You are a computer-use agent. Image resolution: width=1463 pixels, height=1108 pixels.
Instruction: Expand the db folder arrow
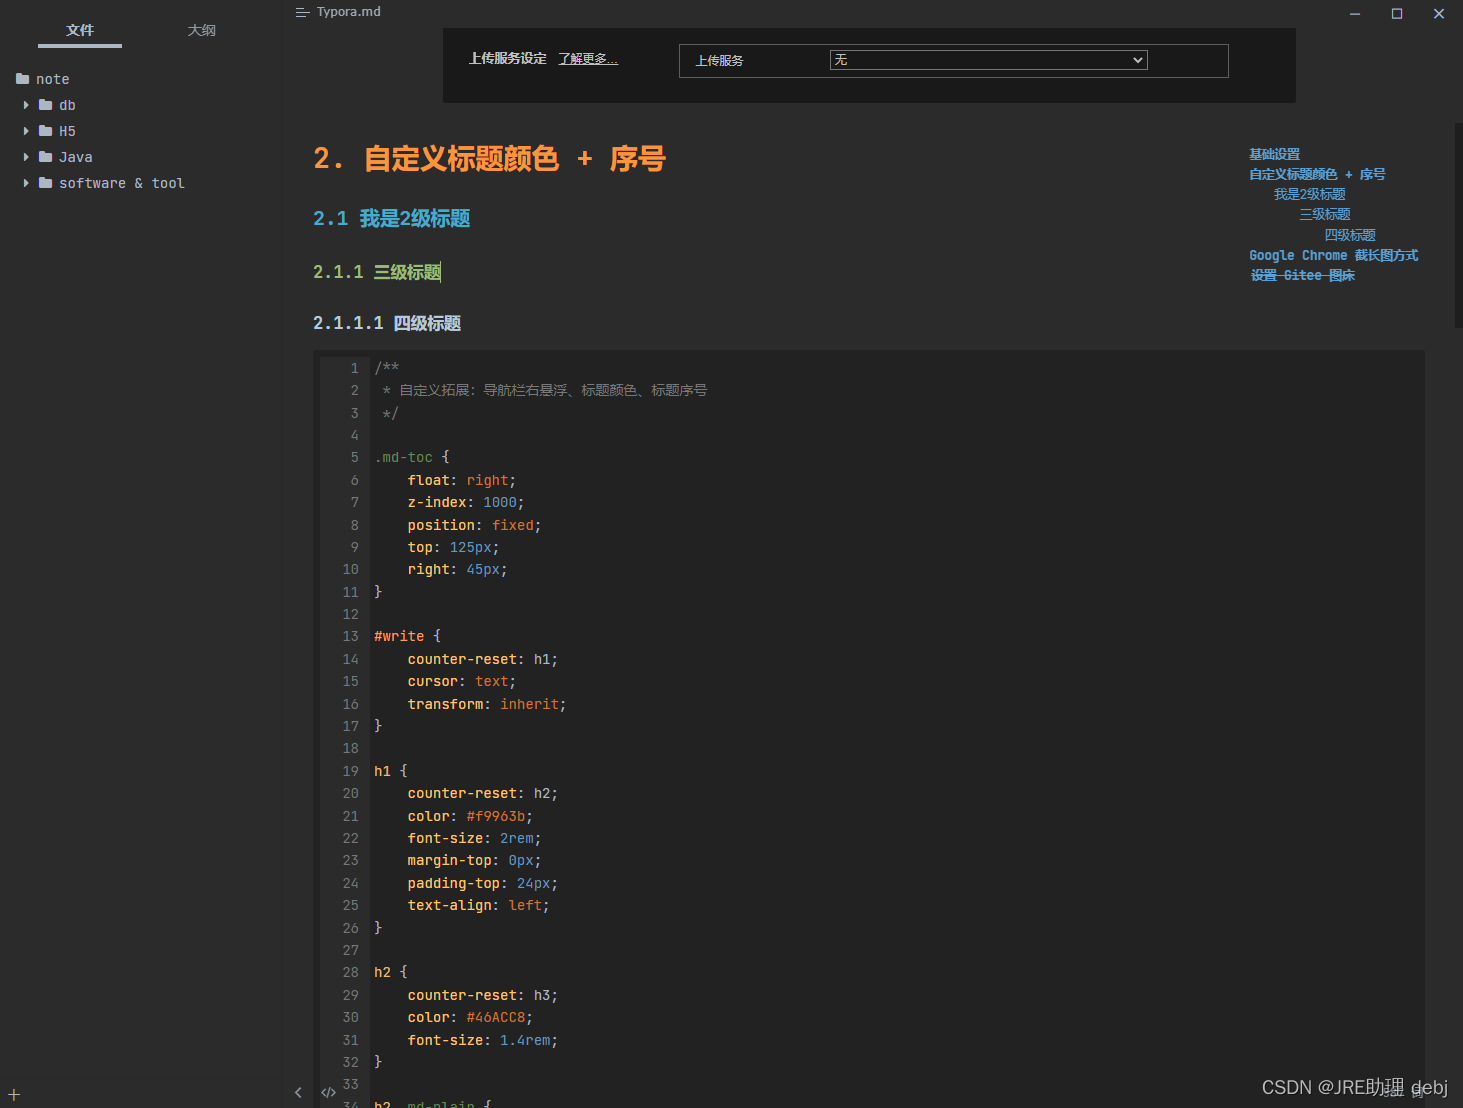[x=26, y=105]
